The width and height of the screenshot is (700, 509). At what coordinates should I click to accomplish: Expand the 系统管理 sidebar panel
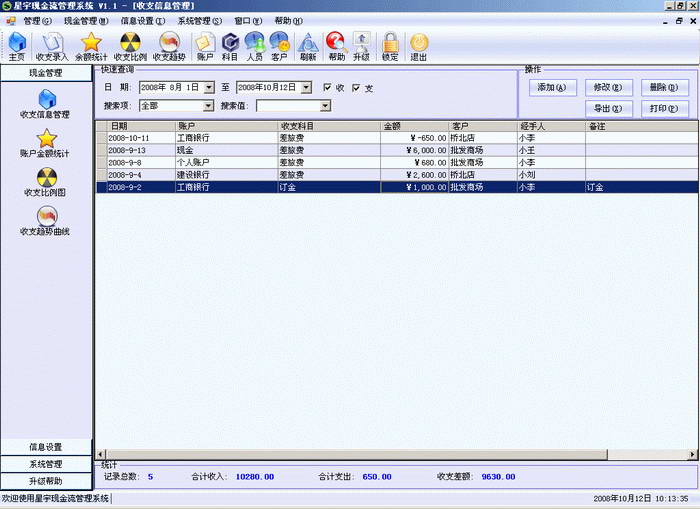[x=46, y=464]
